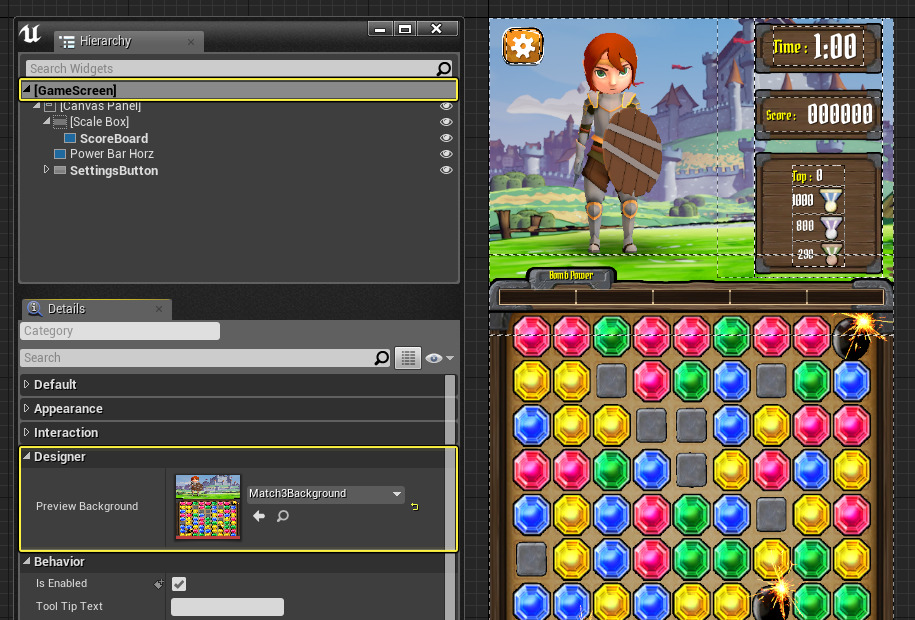Minimize the floating panel window
This screenshot has width=915, height=620.
point(380,29)
